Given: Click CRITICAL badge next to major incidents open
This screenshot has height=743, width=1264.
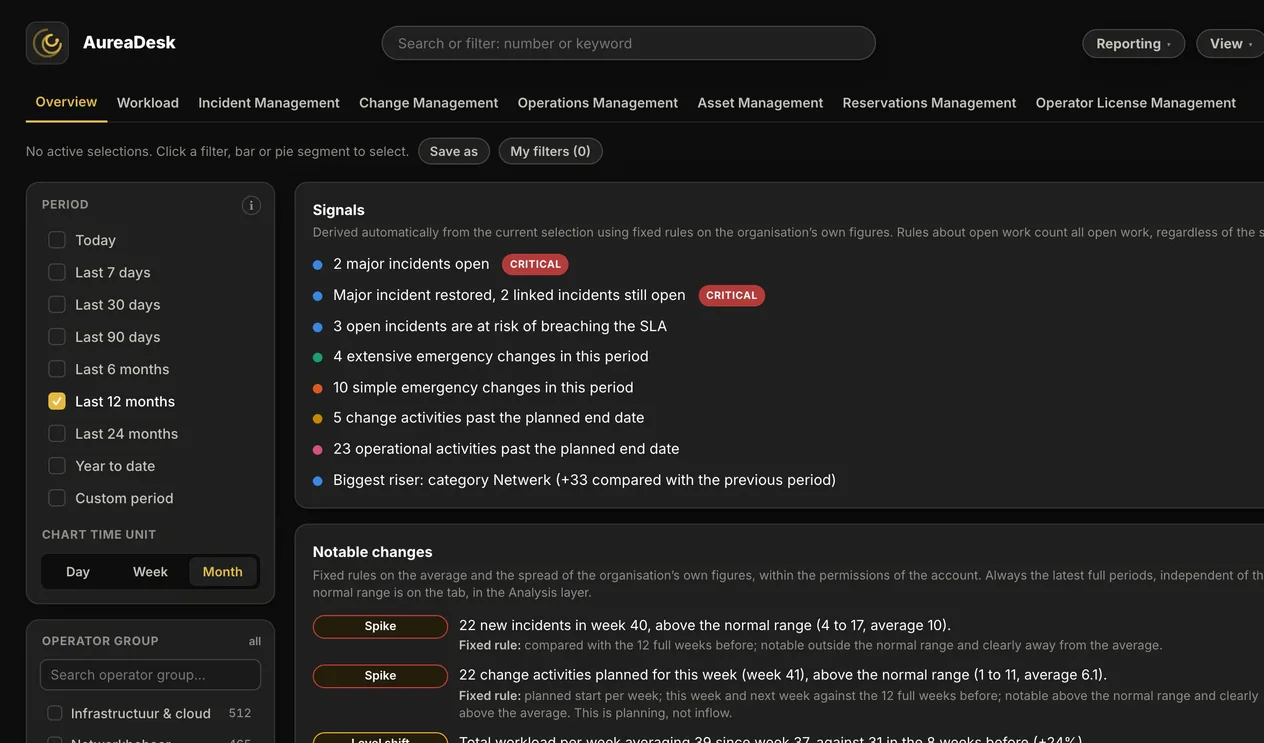Looking at the screenshot, I should point(535,264).
